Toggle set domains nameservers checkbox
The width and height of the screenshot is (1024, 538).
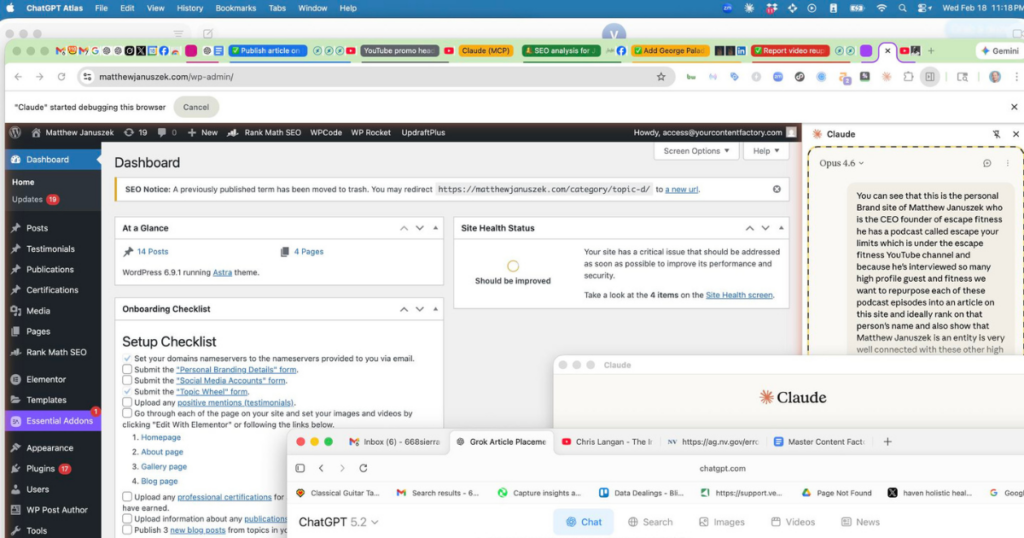click(127, 358)
